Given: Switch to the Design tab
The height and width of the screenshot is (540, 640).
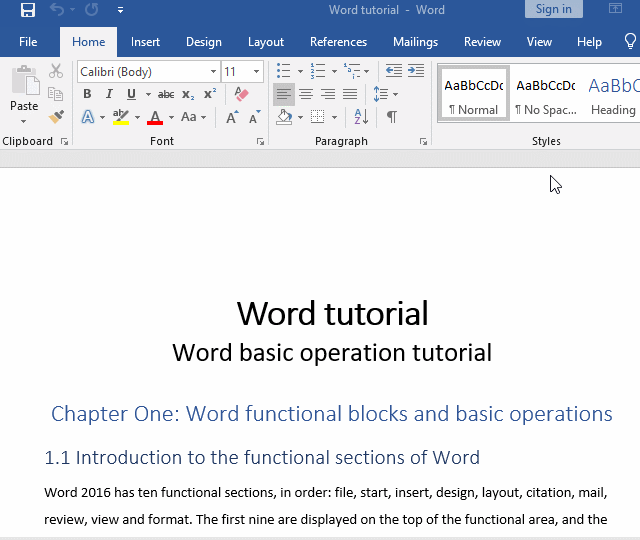Looking at the screenshot, I should pyautogui.click(x=204, y=42).
